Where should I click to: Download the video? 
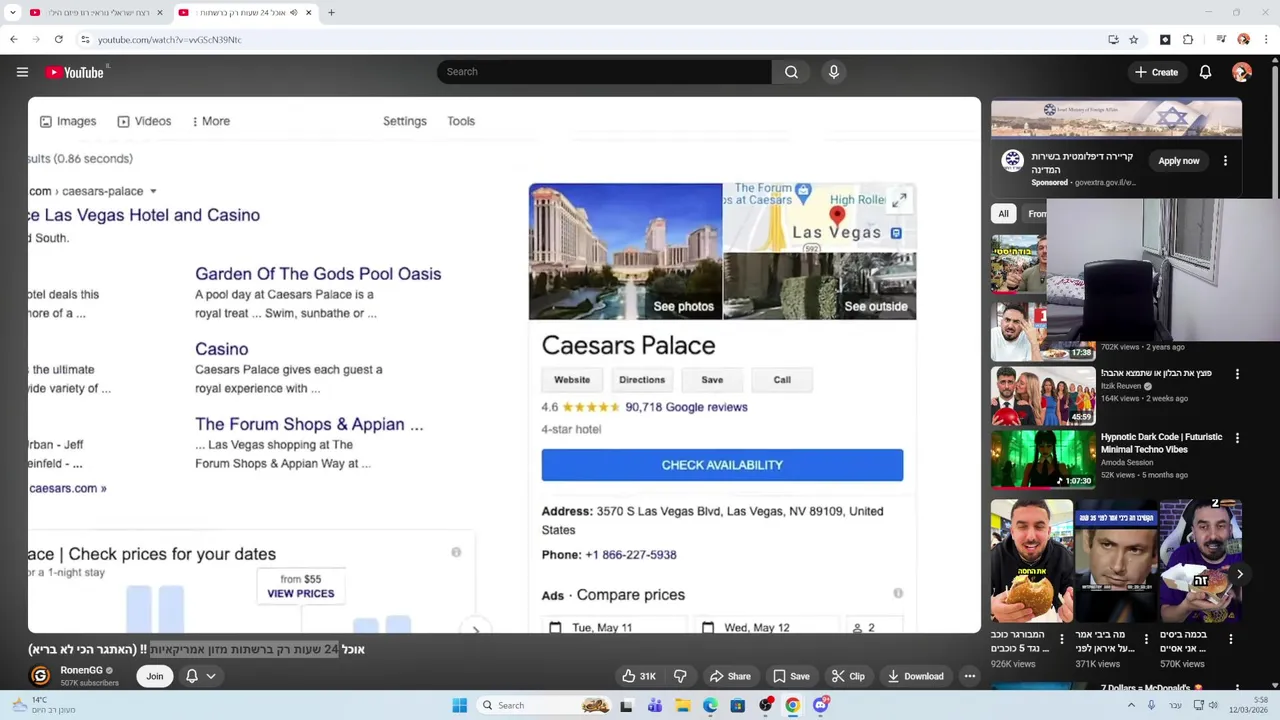click(914, 676)
